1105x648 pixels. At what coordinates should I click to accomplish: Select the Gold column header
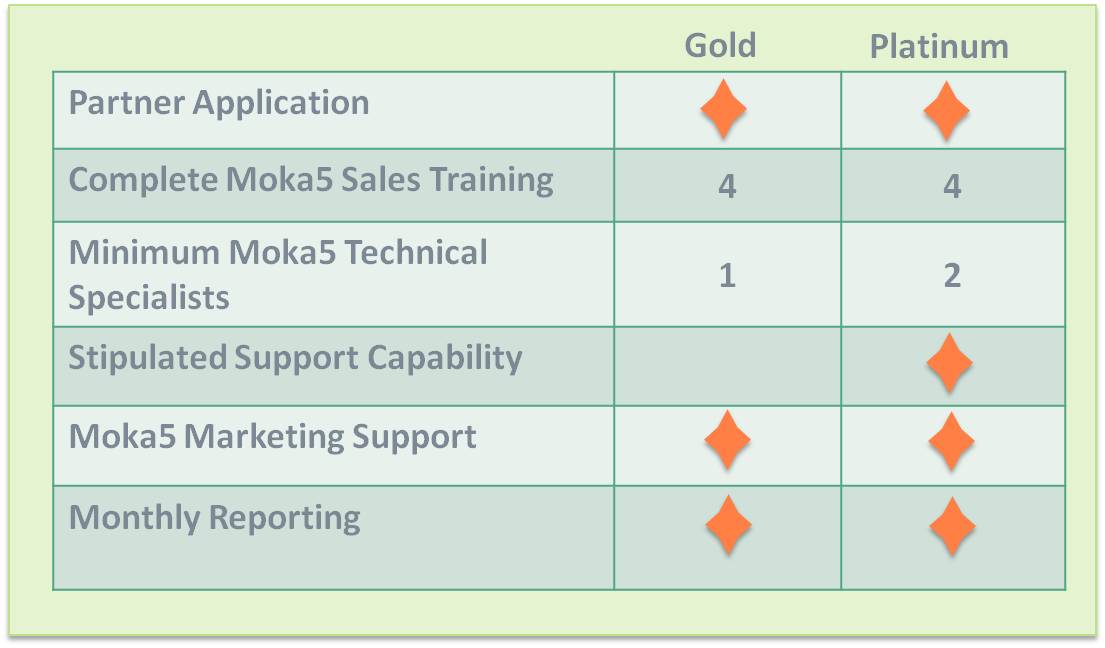click(720, 46)
